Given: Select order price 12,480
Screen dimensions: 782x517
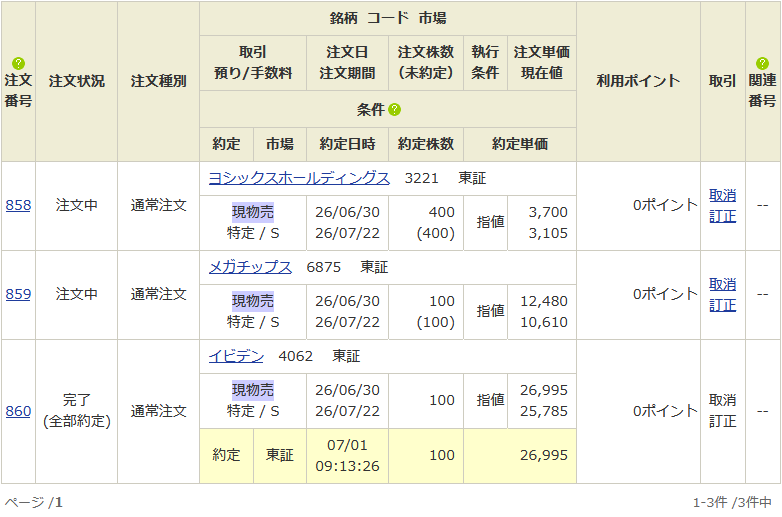Looking at the screenshot, I should pos(544,301).
